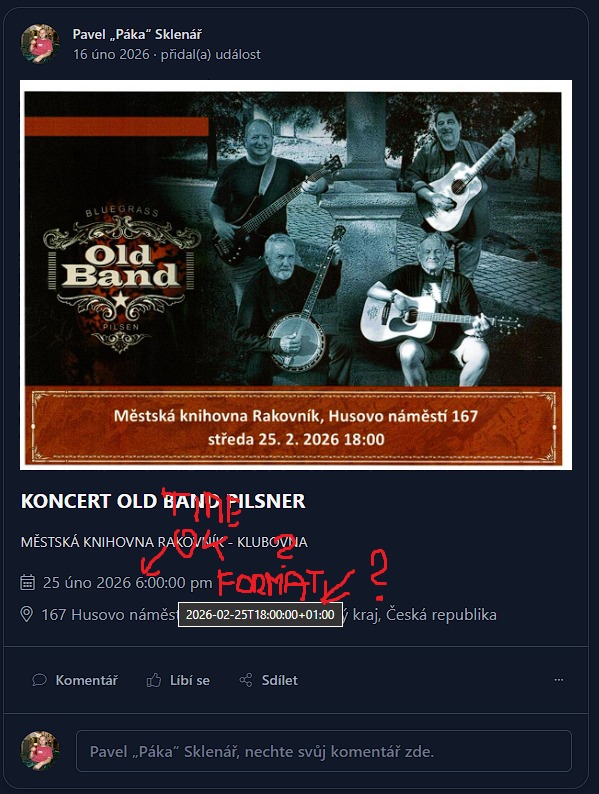This screenshot has height=794, width=599.
Task: Click the event time 25 úno 2026 6:00:00 pm
Action: point(128,582)
